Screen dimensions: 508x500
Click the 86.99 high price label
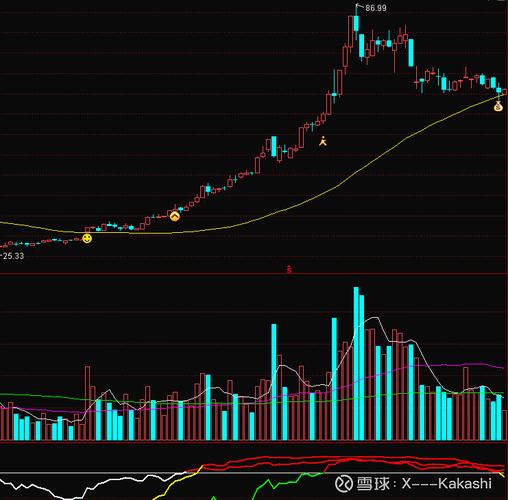tap(376, 8)
